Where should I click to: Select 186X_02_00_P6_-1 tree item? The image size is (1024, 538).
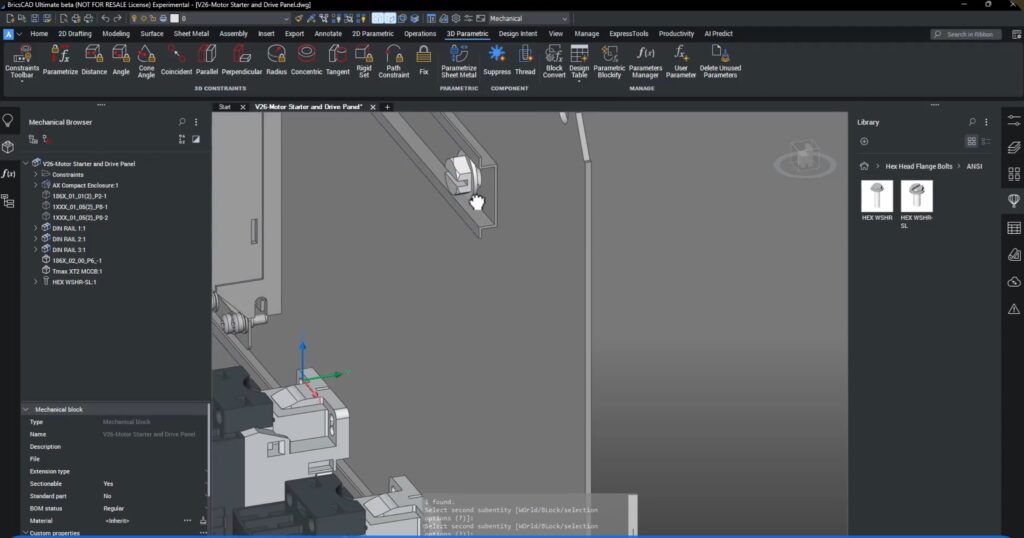pyautogui.click(x=76, y=261)
